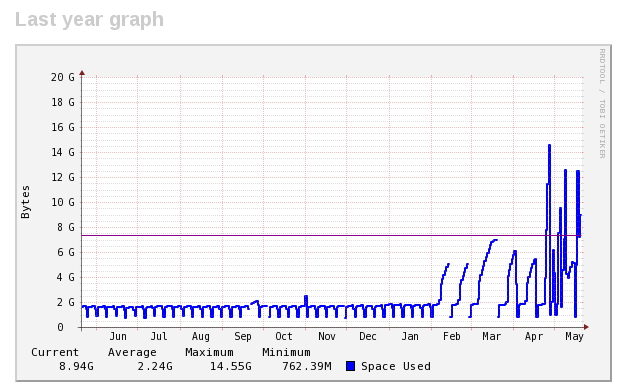The width and height of the screenshot is (630, 388).
Task: Click the Last year graph heading
Action: [x=90, y=20]
